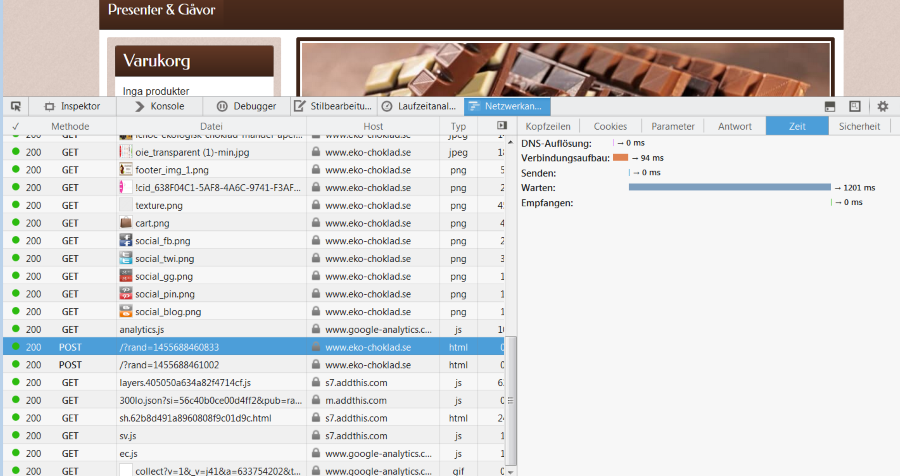The width and height of the screenshot is (900, 476).
Task: Click lock icon in sv.js row
Action: pos(316,436)
